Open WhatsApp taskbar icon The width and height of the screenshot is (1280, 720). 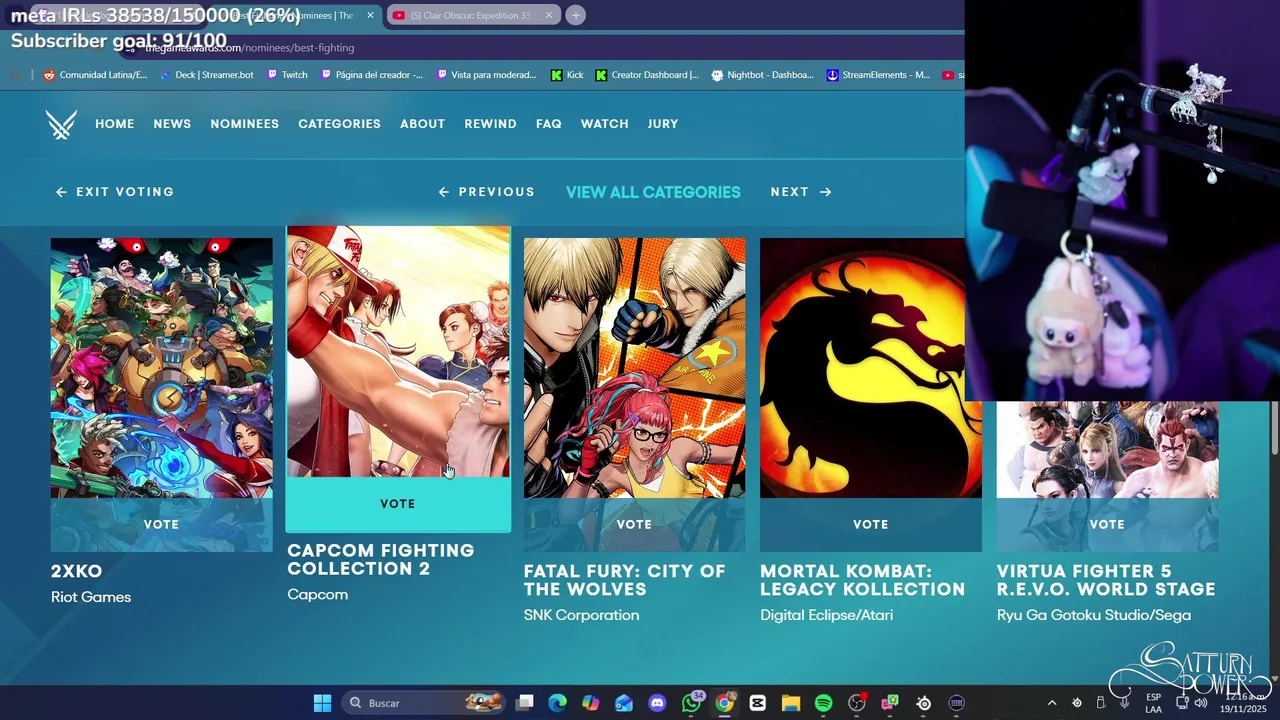coord(691,703)
